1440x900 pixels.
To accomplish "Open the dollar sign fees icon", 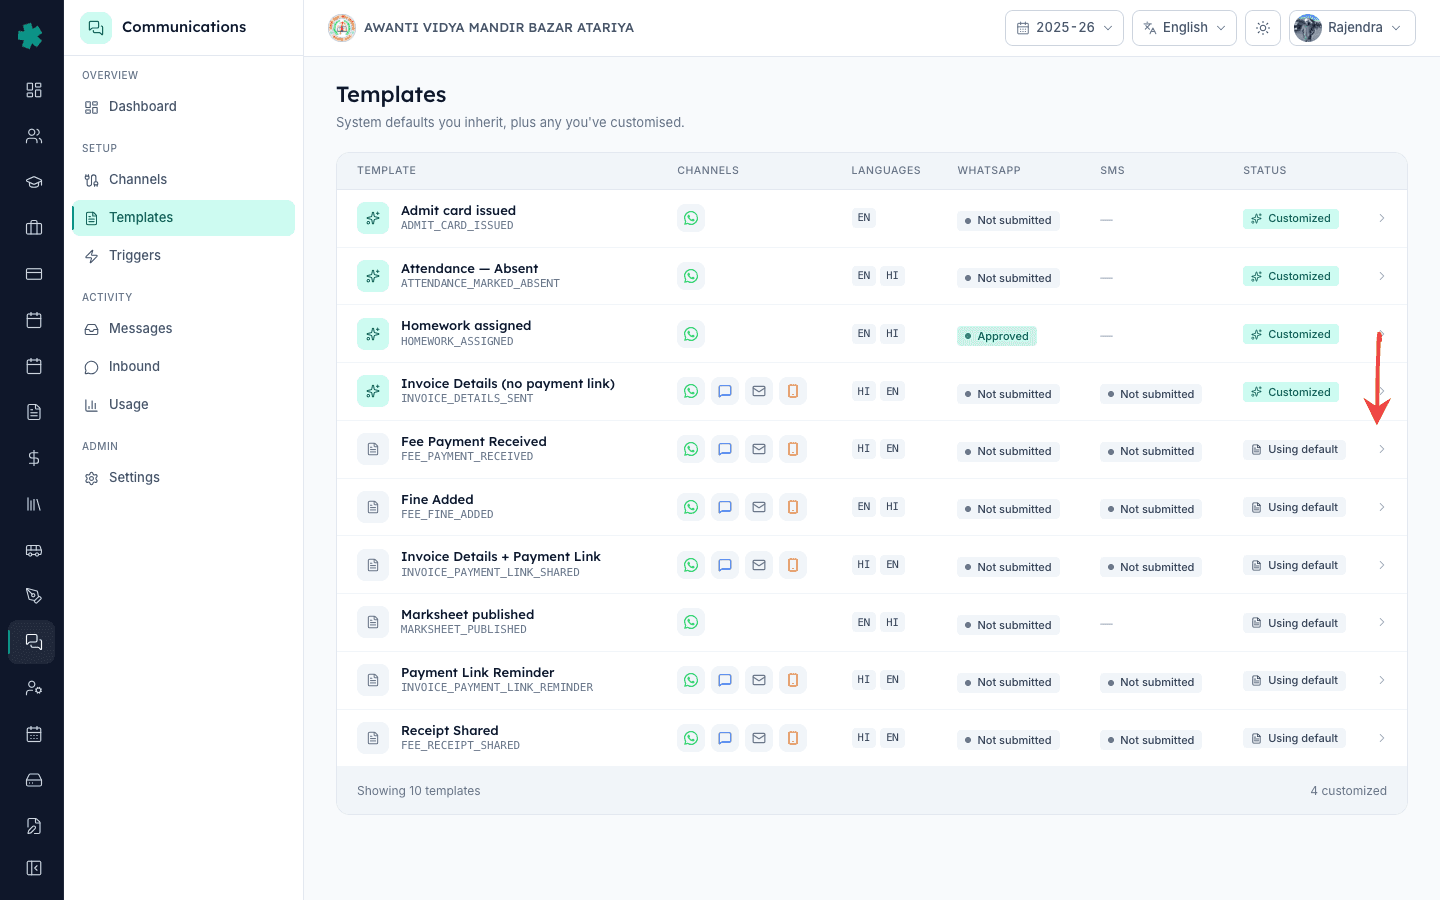I will pos(34,458).
